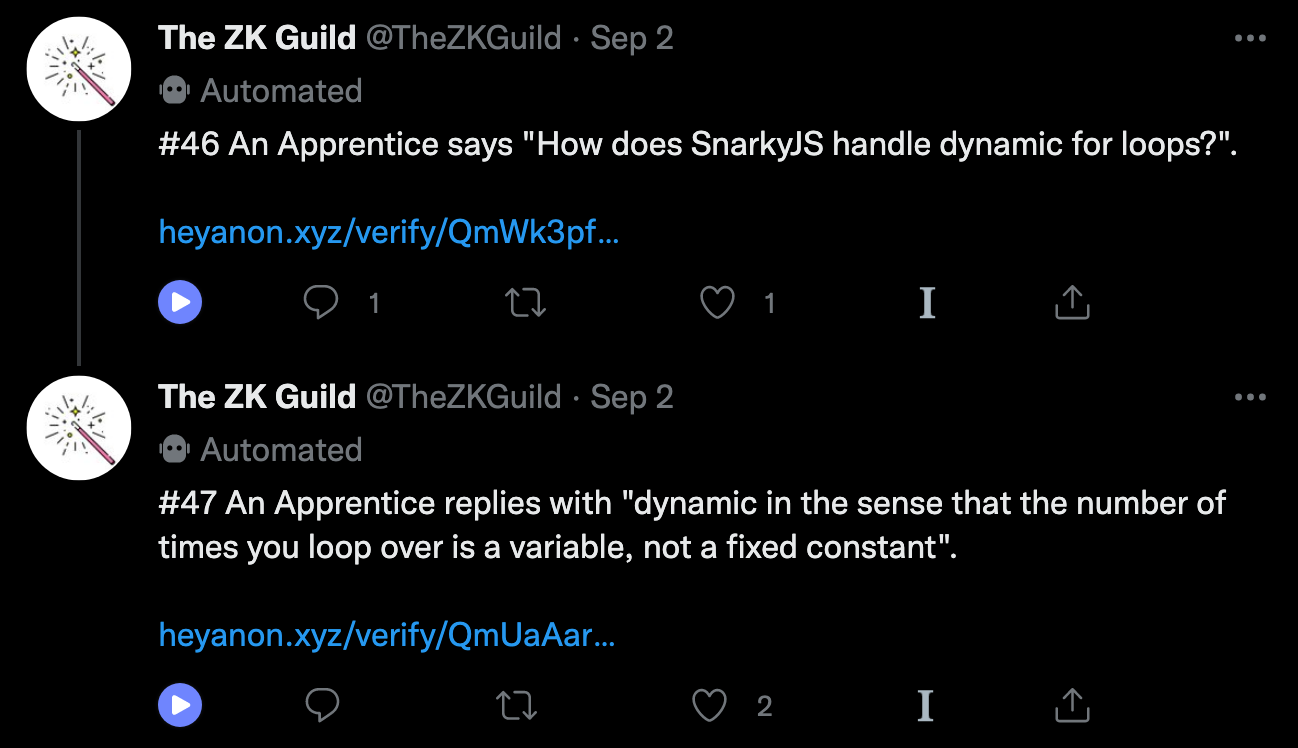The height and width of the screenshot is (748, 1298).
Task: Share the #47 tweet
Action: click(1071, 705)
